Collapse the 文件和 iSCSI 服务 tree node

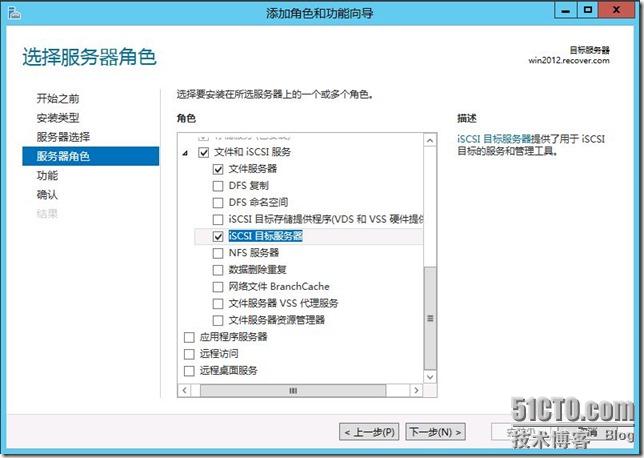point(186,153)
